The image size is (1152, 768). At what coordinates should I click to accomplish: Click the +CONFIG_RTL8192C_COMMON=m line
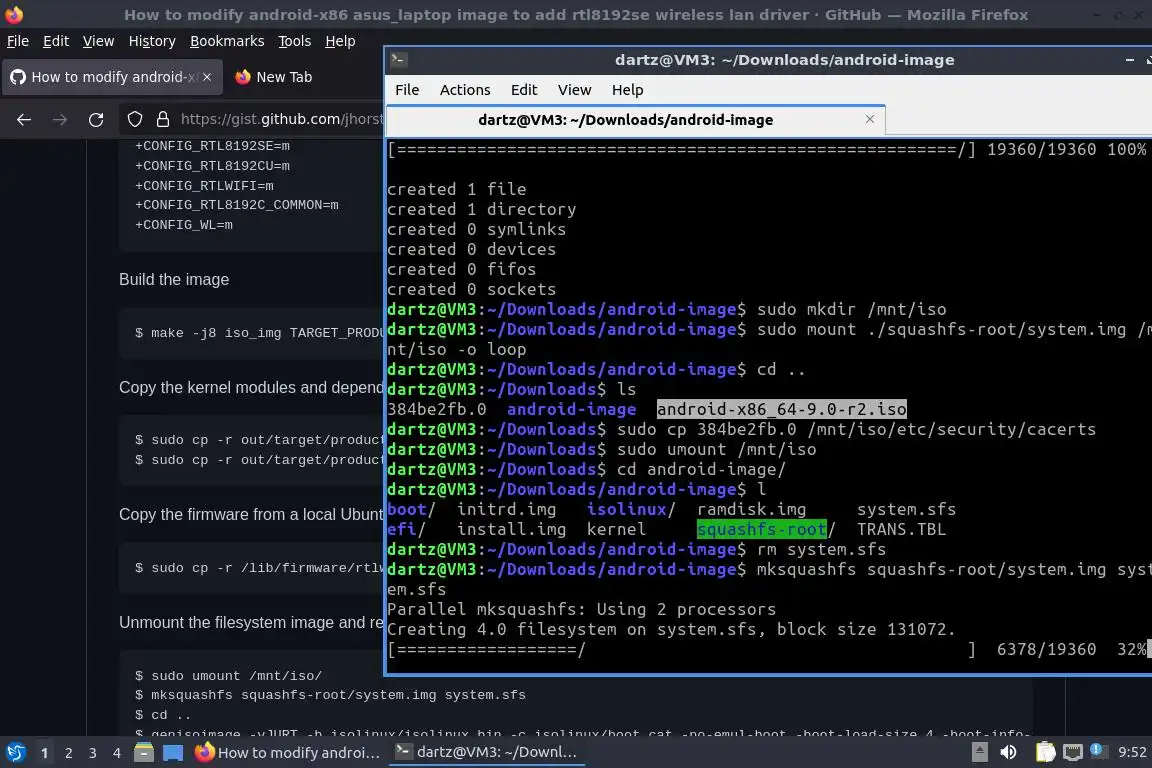tap(237, 204)
